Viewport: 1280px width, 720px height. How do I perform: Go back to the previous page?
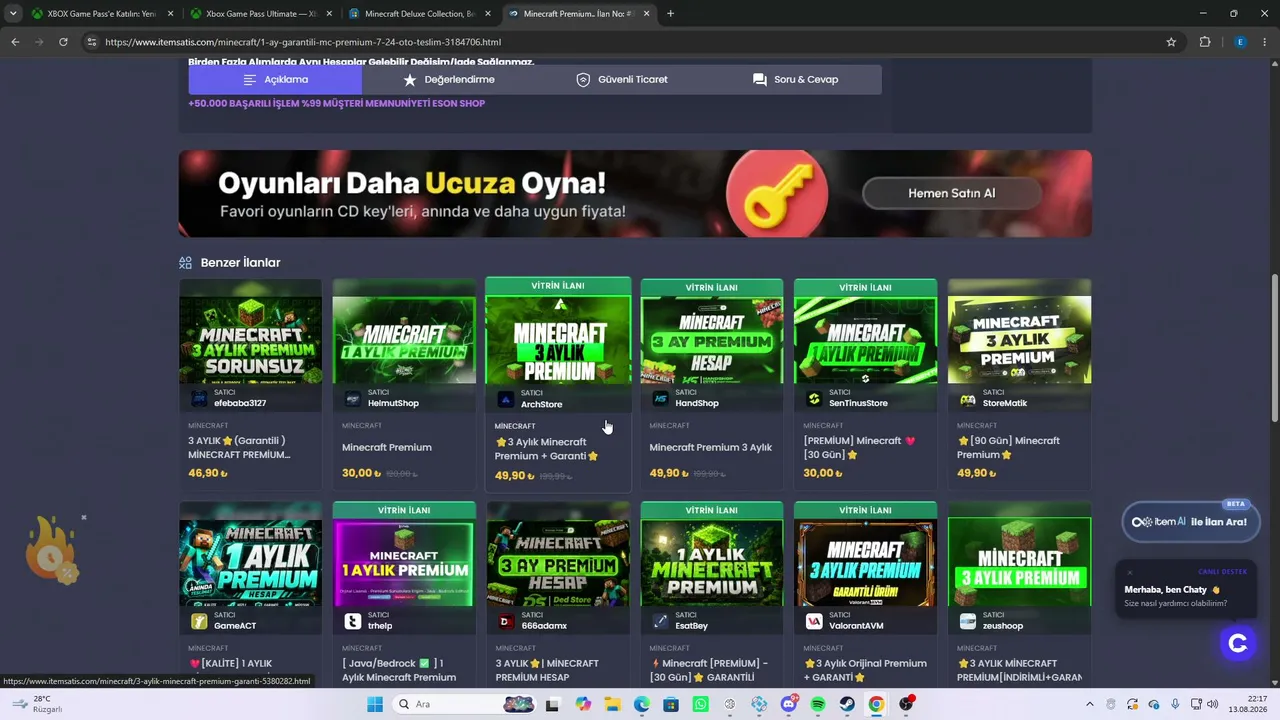click(x=15, y=42)
